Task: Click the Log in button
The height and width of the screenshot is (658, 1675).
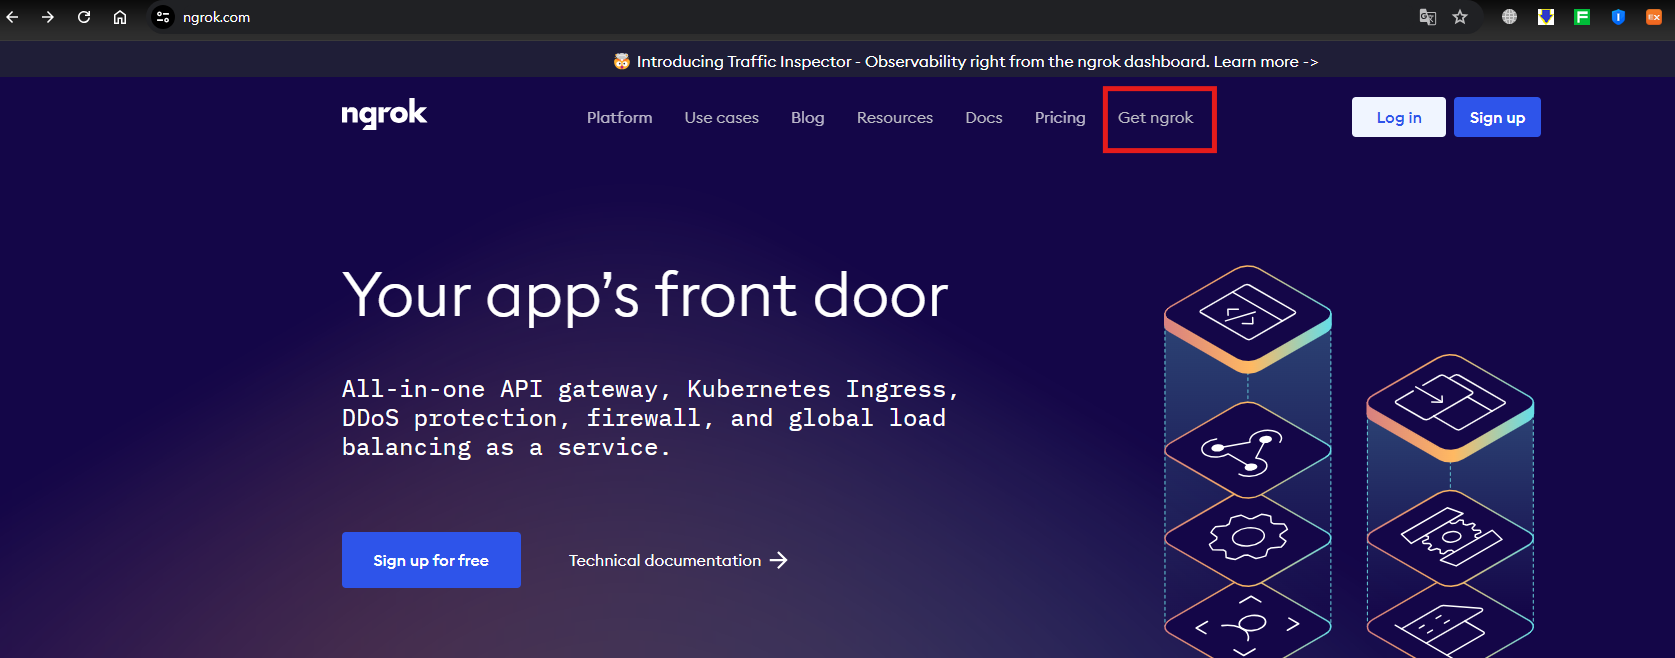Action: [x=1399, y=117]
